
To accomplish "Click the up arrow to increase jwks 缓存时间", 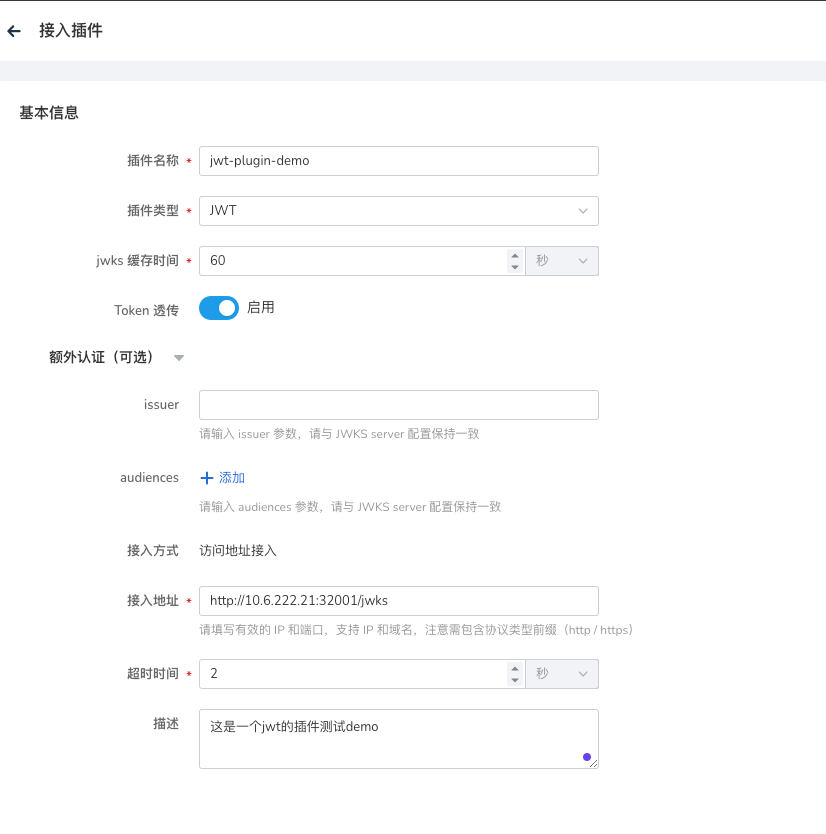I will click(x=515, y=254).
